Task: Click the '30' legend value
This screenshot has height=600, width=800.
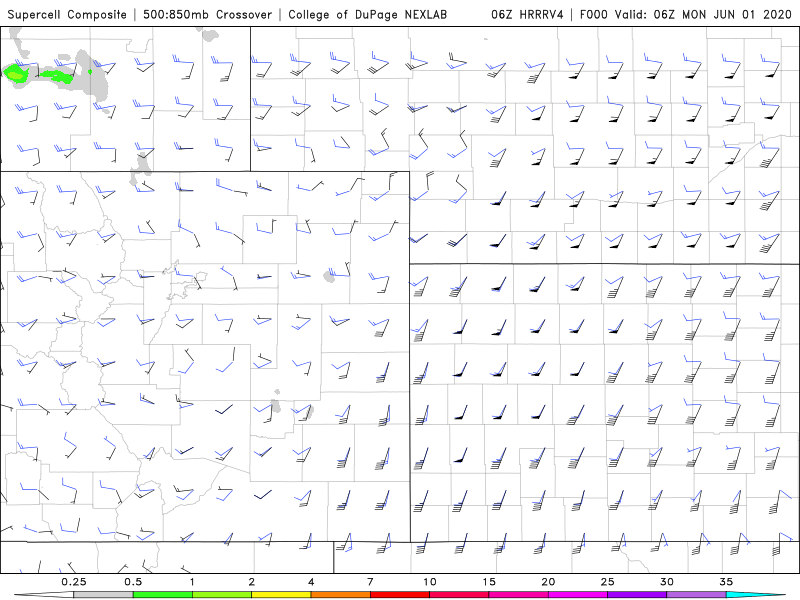Action: (x=666, y=582)
